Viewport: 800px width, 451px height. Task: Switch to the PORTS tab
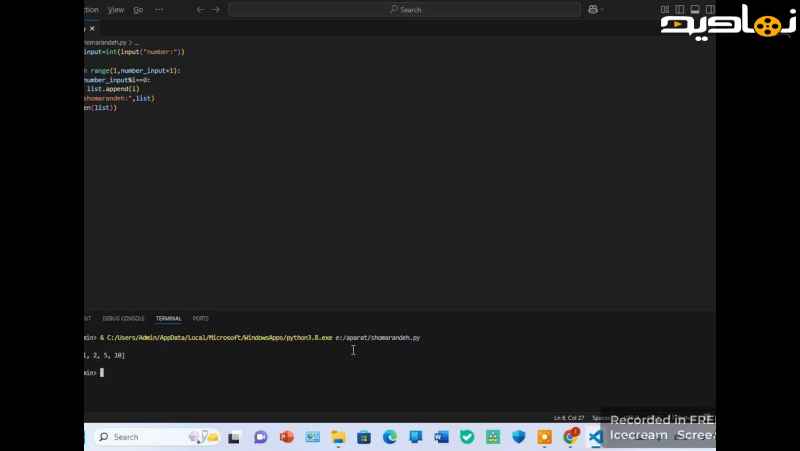pos(201,318)
